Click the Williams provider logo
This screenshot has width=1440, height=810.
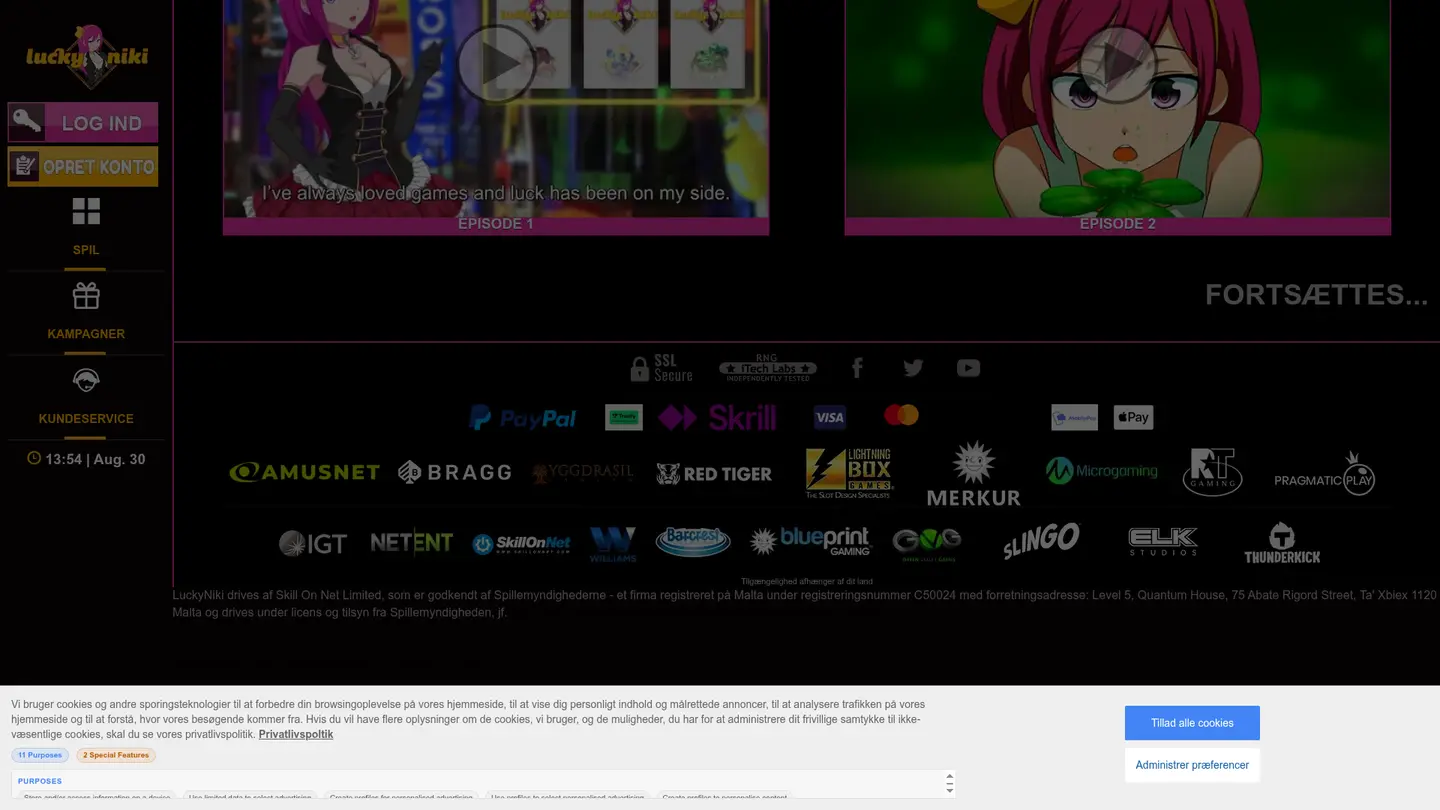point(613,544)
